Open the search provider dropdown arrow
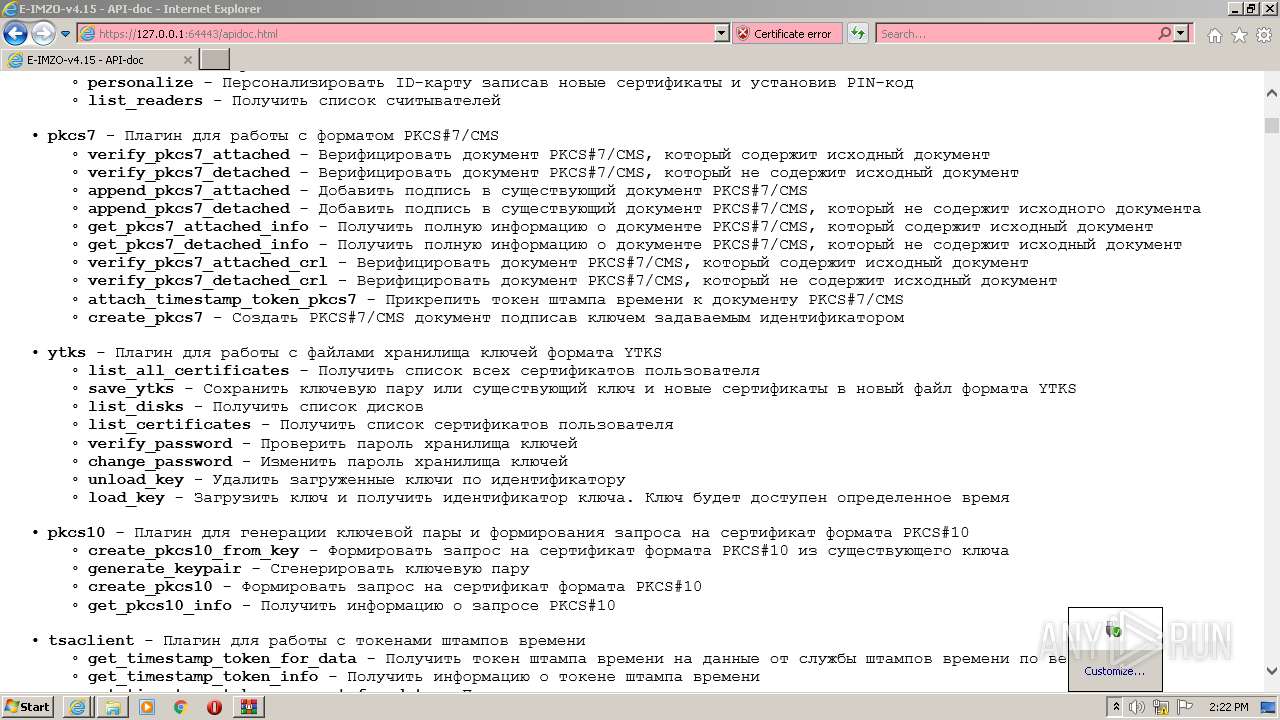The height and width of the screenshot is (720, 1280). (x=1181, y=33)
